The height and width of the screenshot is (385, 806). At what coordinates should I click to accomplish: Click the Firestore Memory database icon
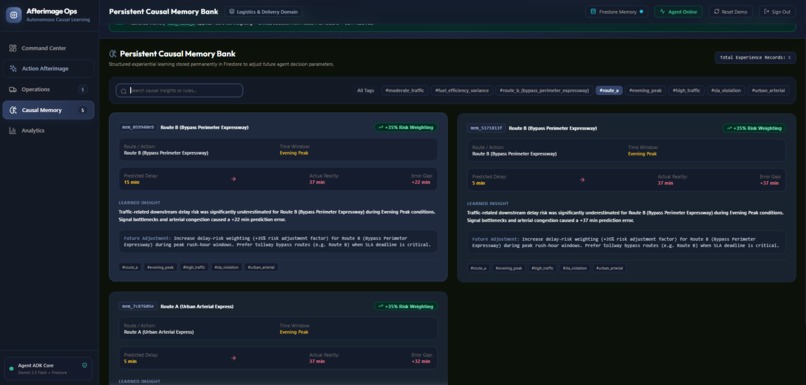point(593,11)
